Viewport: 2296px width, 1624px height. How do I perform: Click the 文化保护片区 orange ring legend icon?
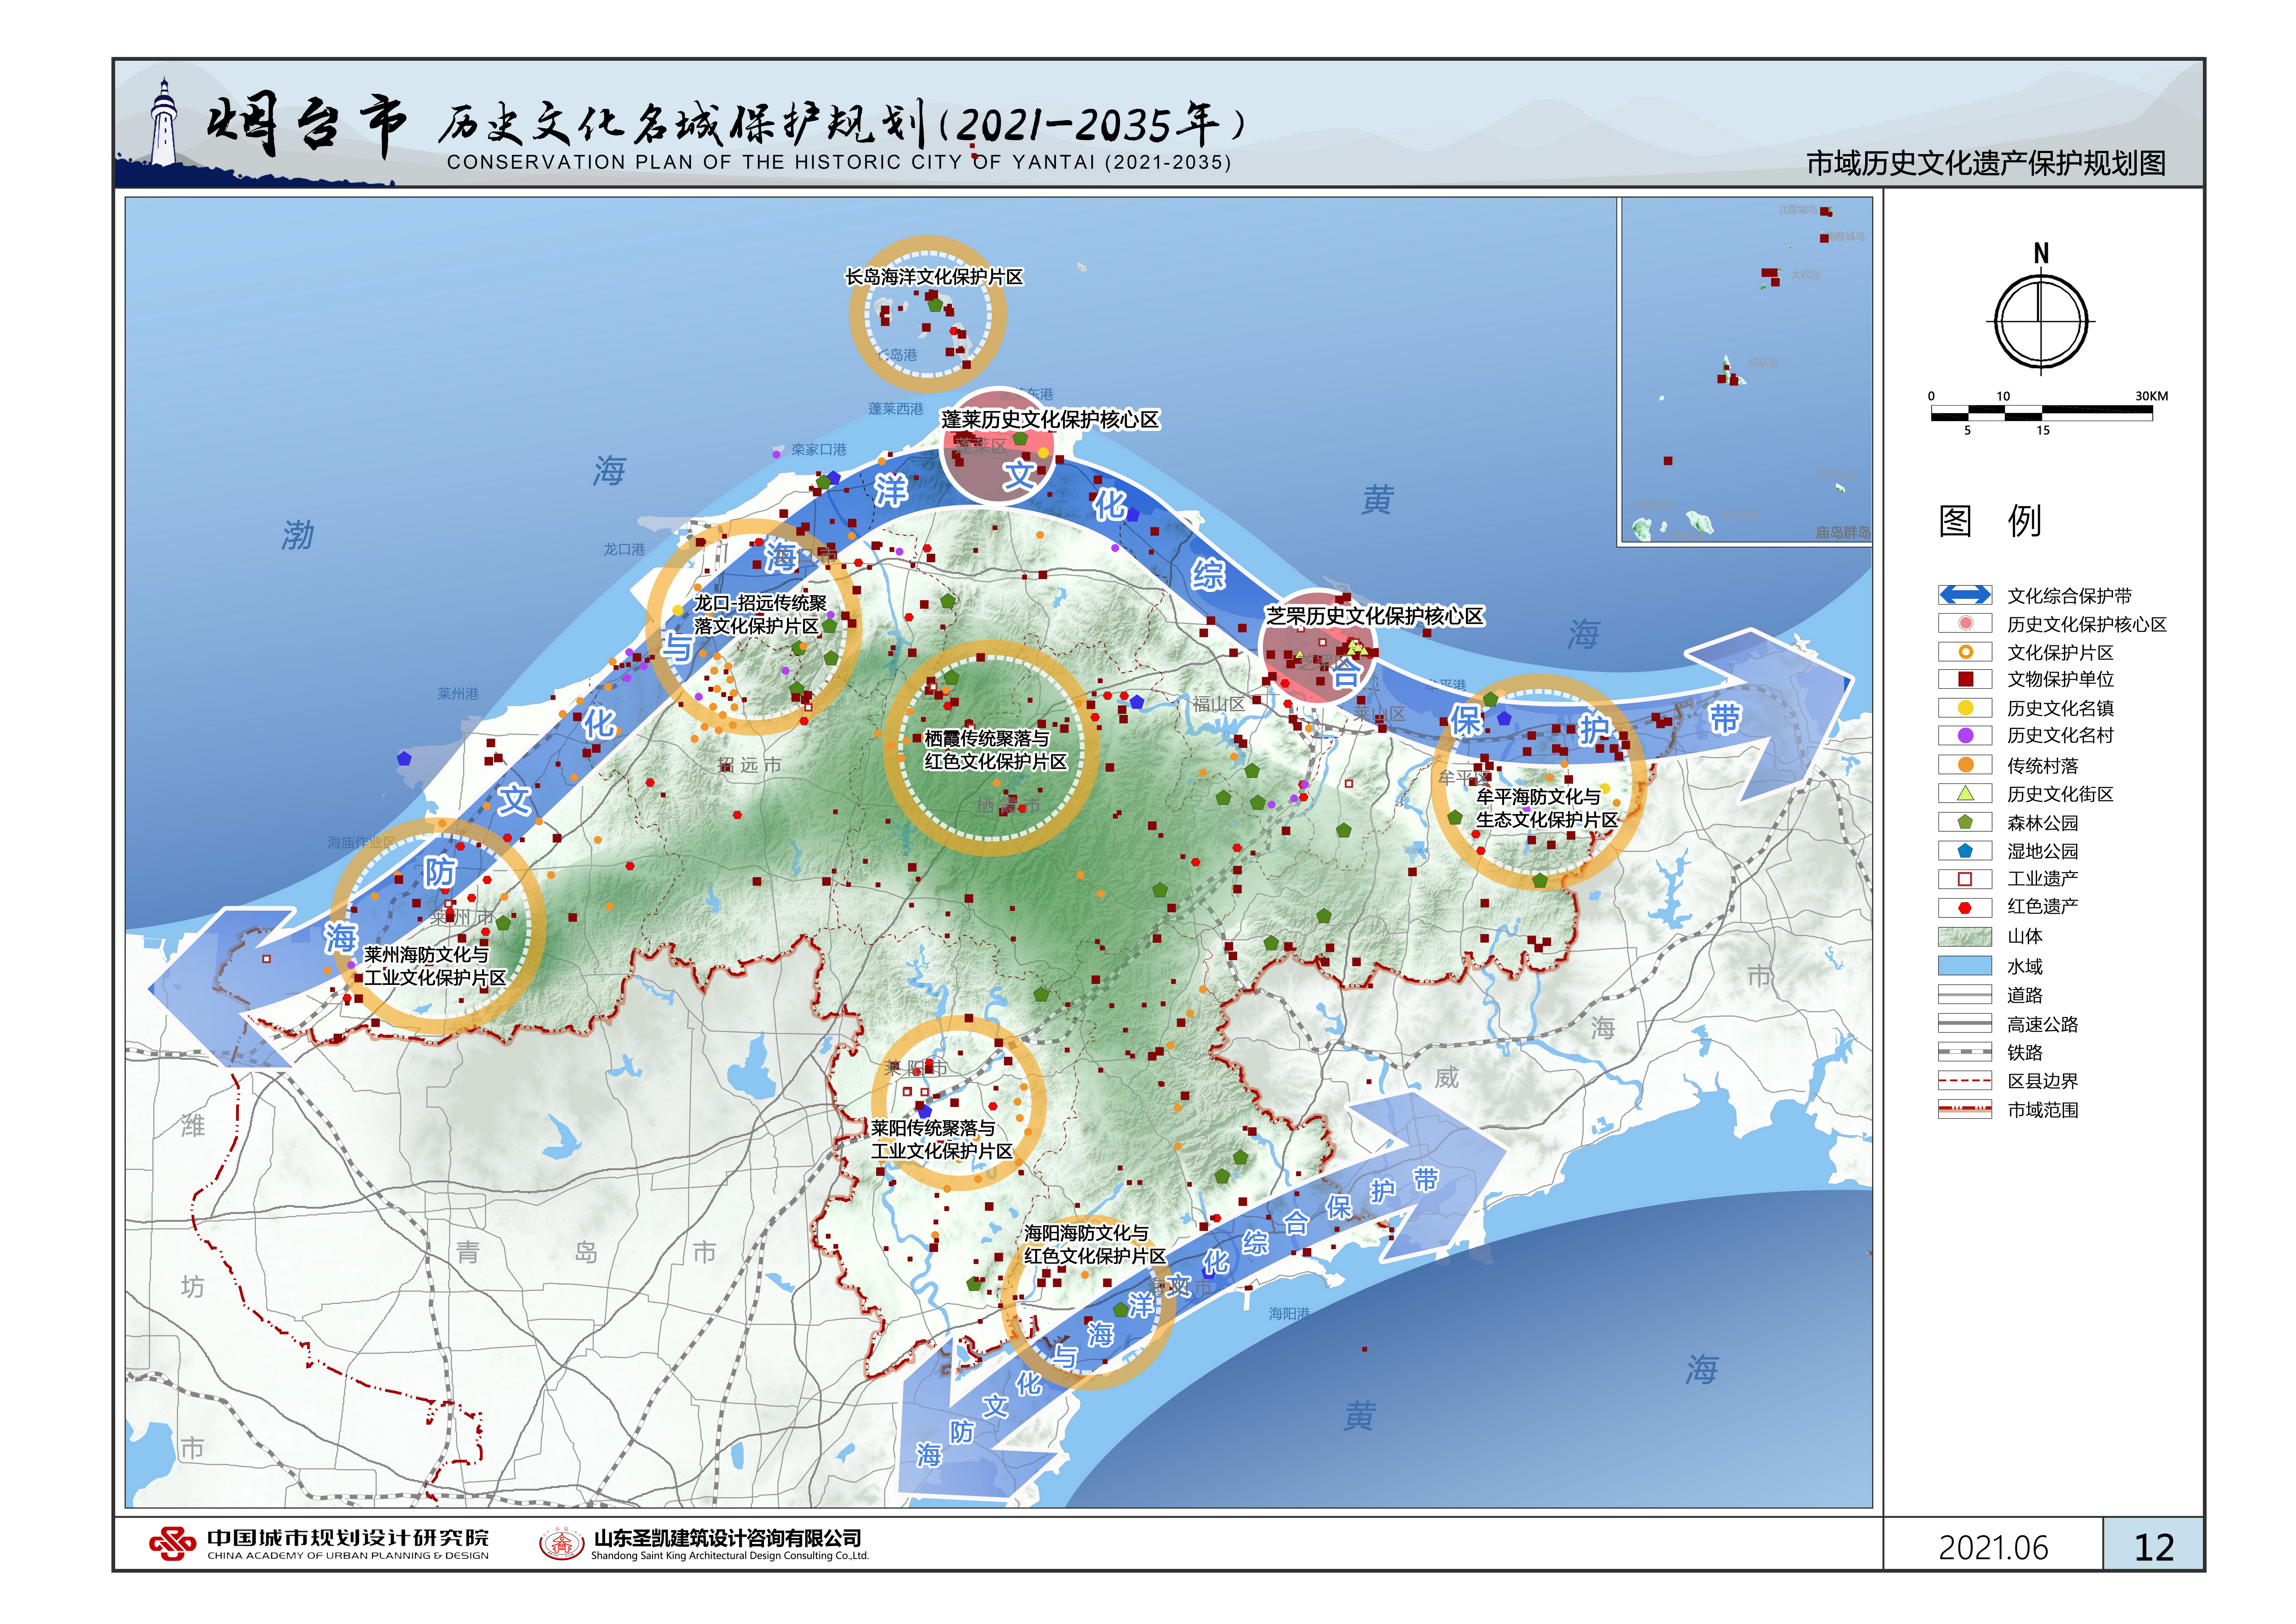1965,652
